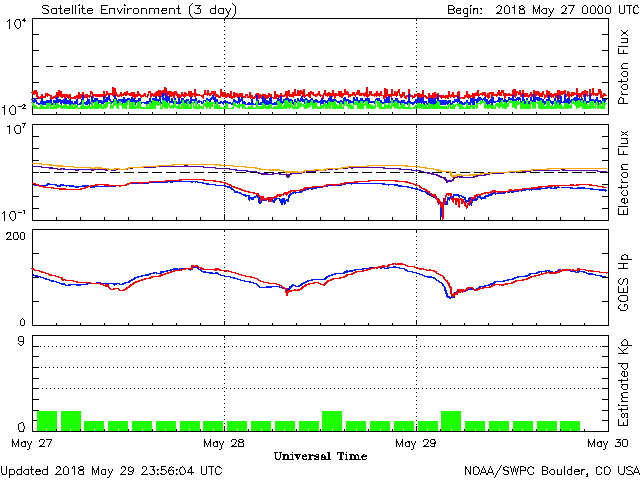Click the 'May 28' date label
The width and height of the screenshot is (640, 480).
[224, 443]
